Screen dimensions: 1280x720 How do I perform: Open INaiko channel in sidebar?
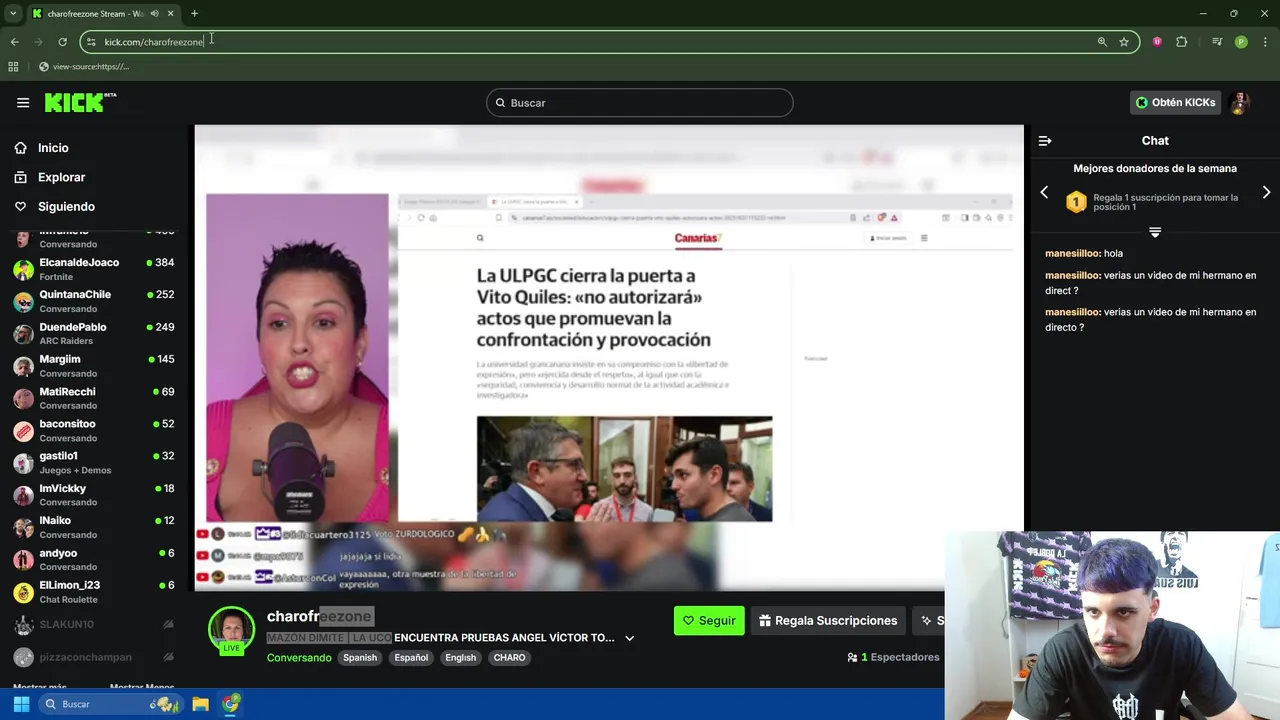[95, 527]
